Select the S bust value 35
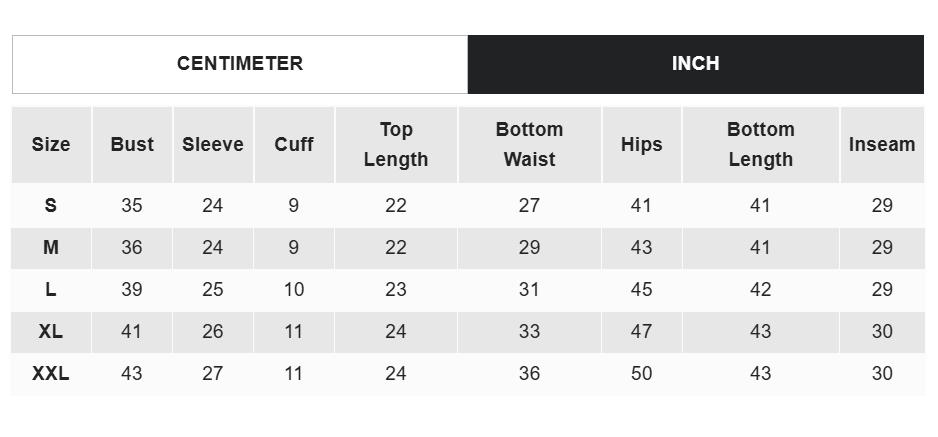This screenshot has width=938, height=437. (x=132, y=206)
